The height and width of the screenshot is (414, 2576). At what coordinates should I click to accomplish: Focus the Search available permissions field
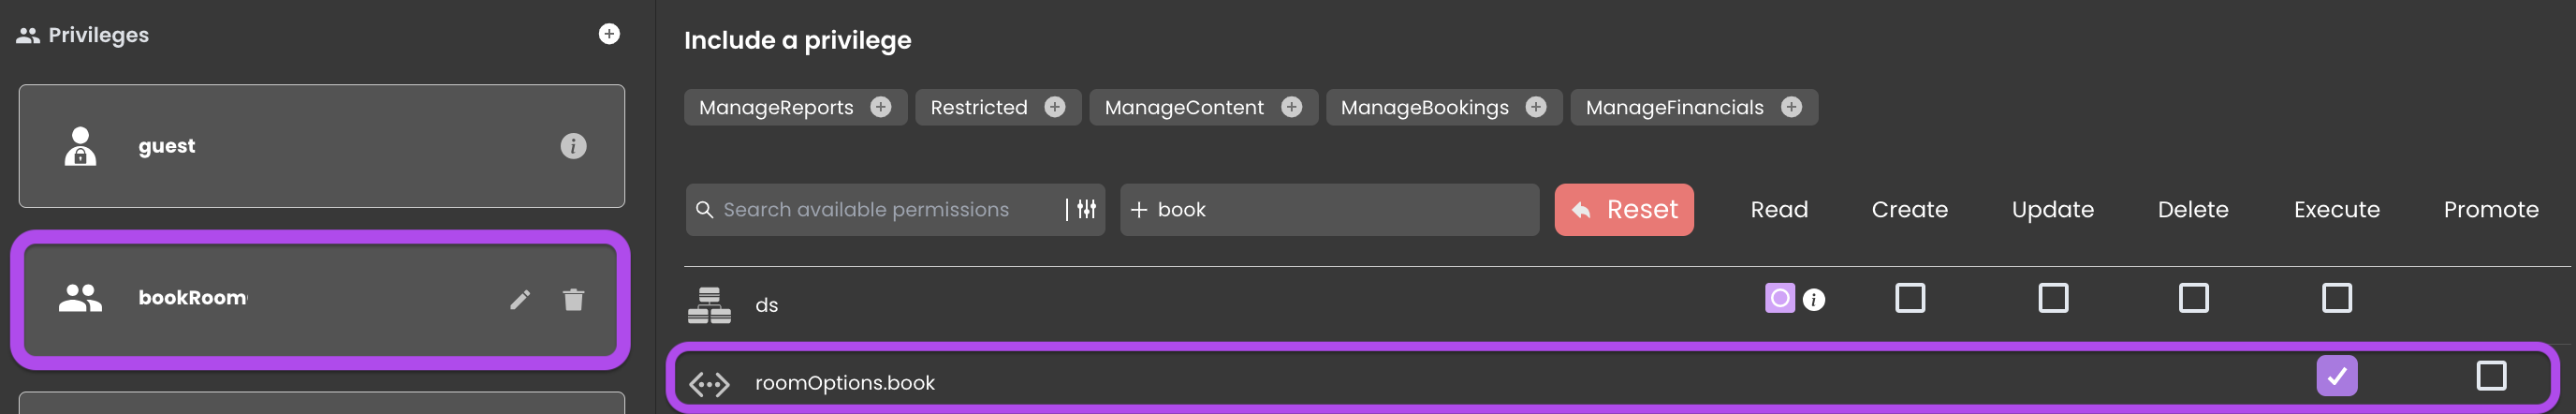[x=880, y=210]
